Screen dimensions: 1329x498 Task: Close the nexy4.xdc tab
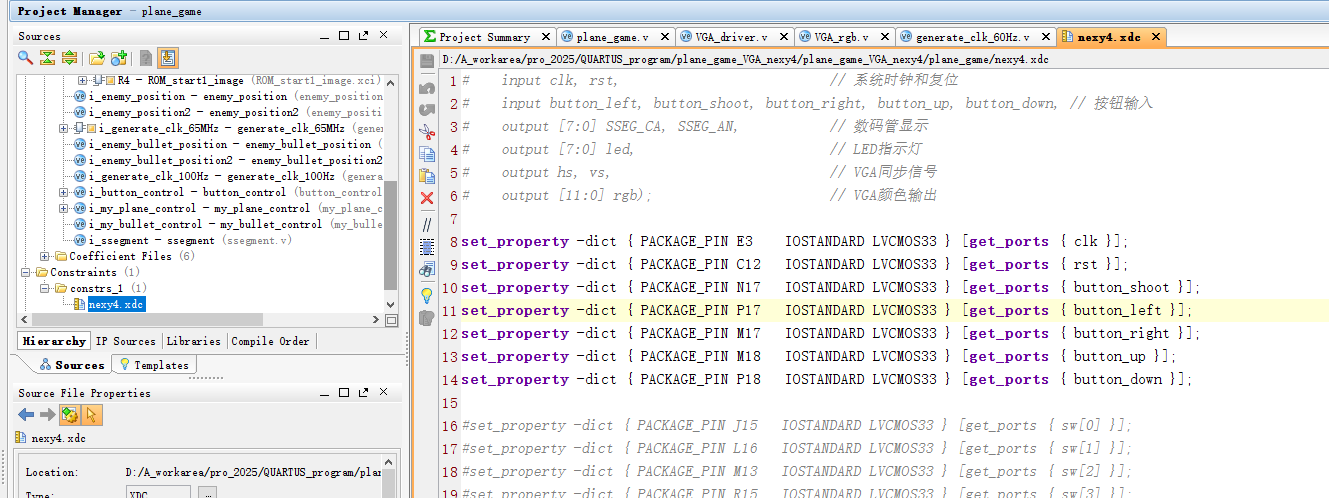[1156, 37]
